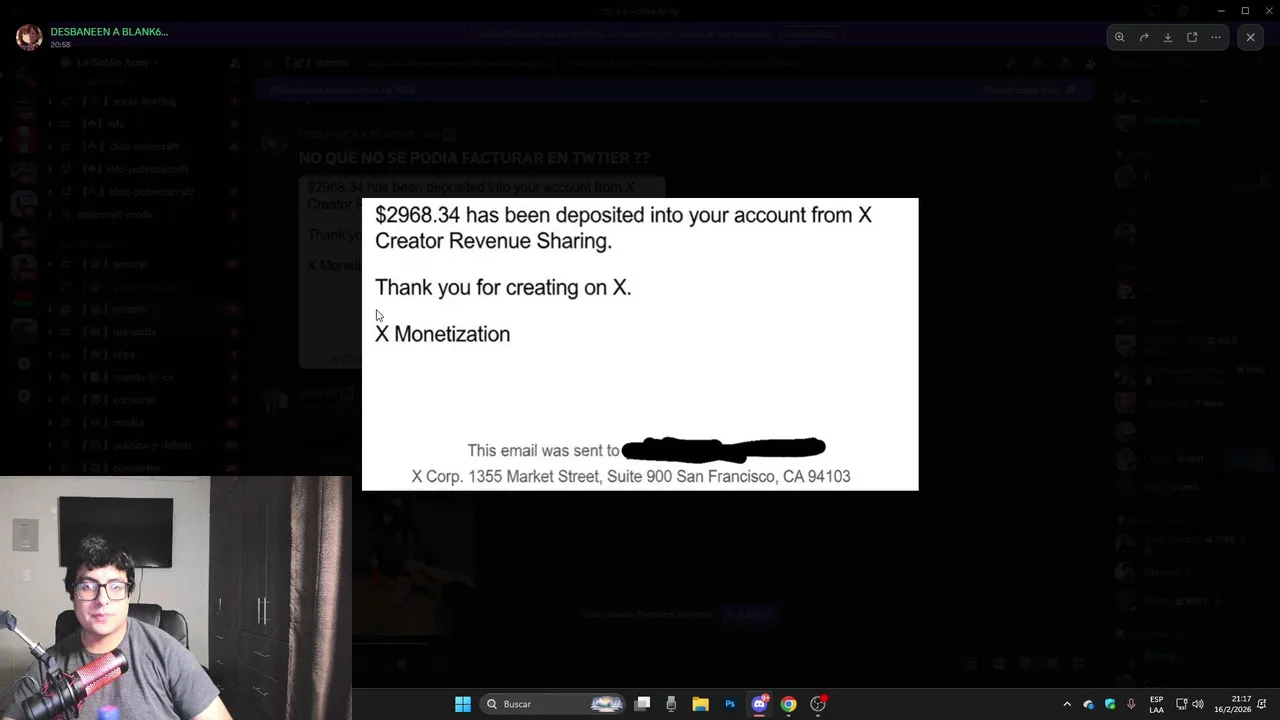This screenshot has width=1280, height=720.
Task: Open Google Chrome from the taskbar
Action: click(788, 704)
